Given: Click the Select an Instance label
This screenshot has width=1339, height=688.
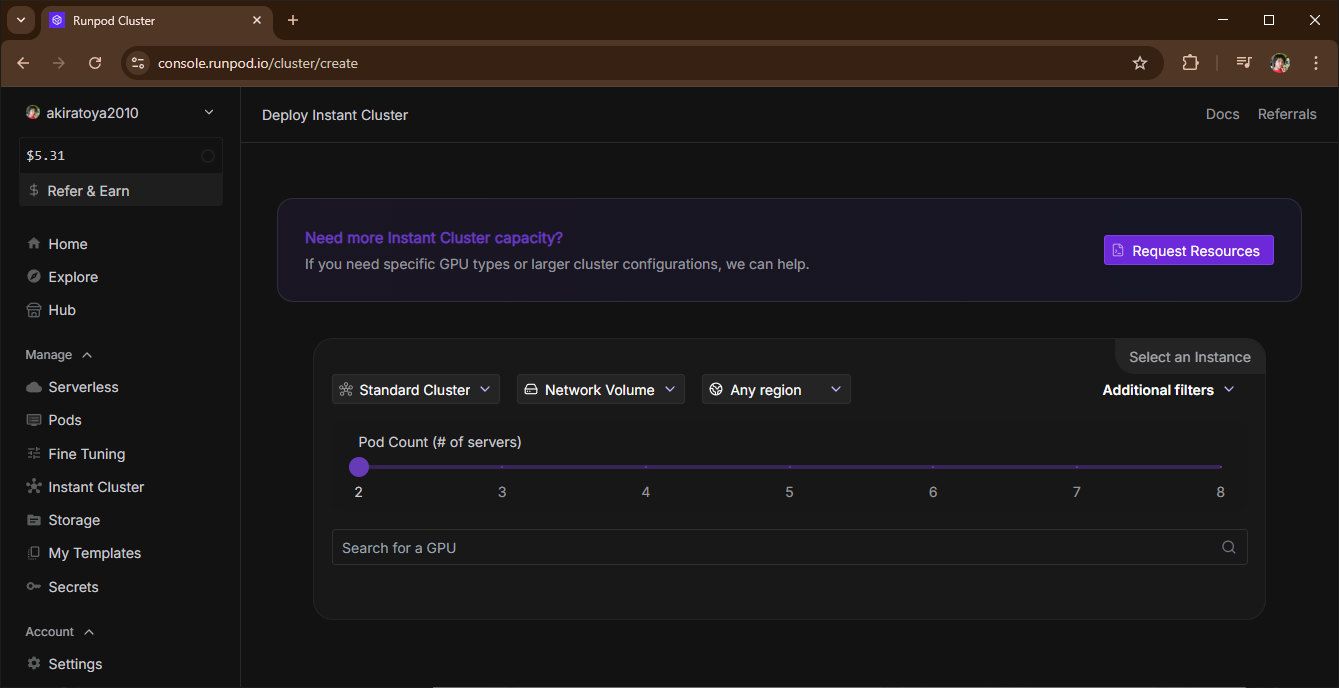Looking at the screenshot, I should [1190, 357].
